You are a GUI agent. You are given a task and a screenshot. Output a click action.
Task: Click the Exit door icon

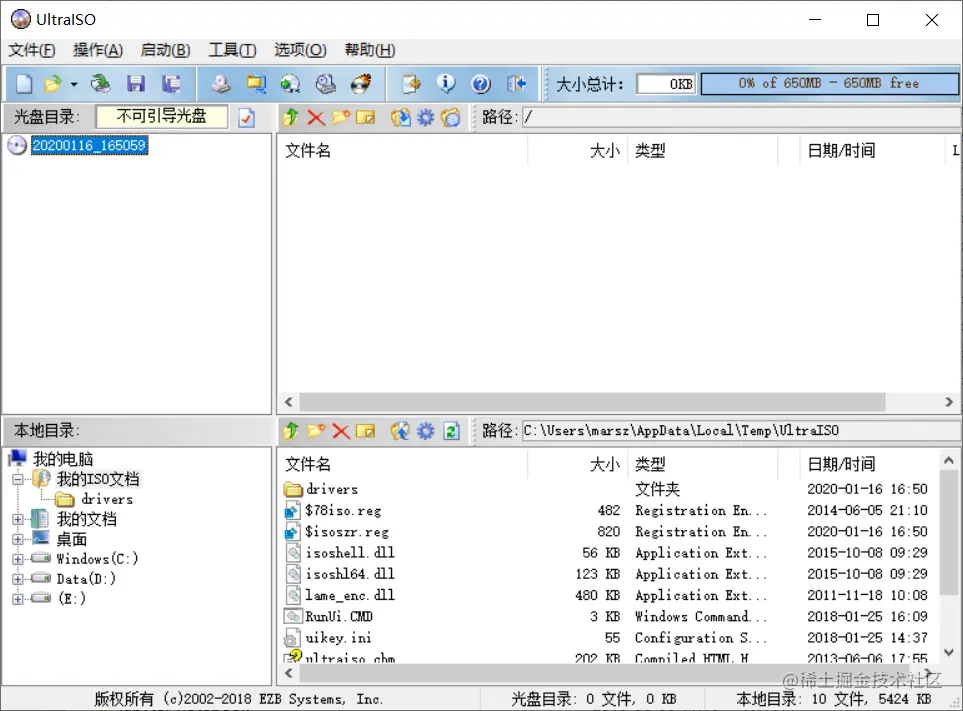coord(517,84)
